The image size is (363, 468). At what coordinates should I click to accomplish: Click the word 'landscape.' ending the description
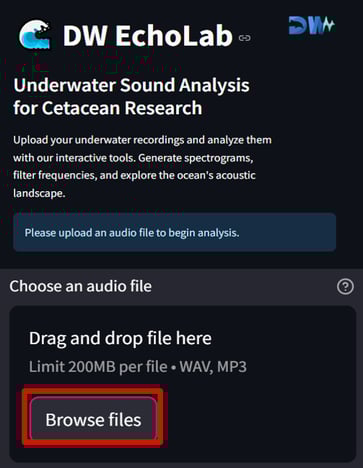point(39,193)
